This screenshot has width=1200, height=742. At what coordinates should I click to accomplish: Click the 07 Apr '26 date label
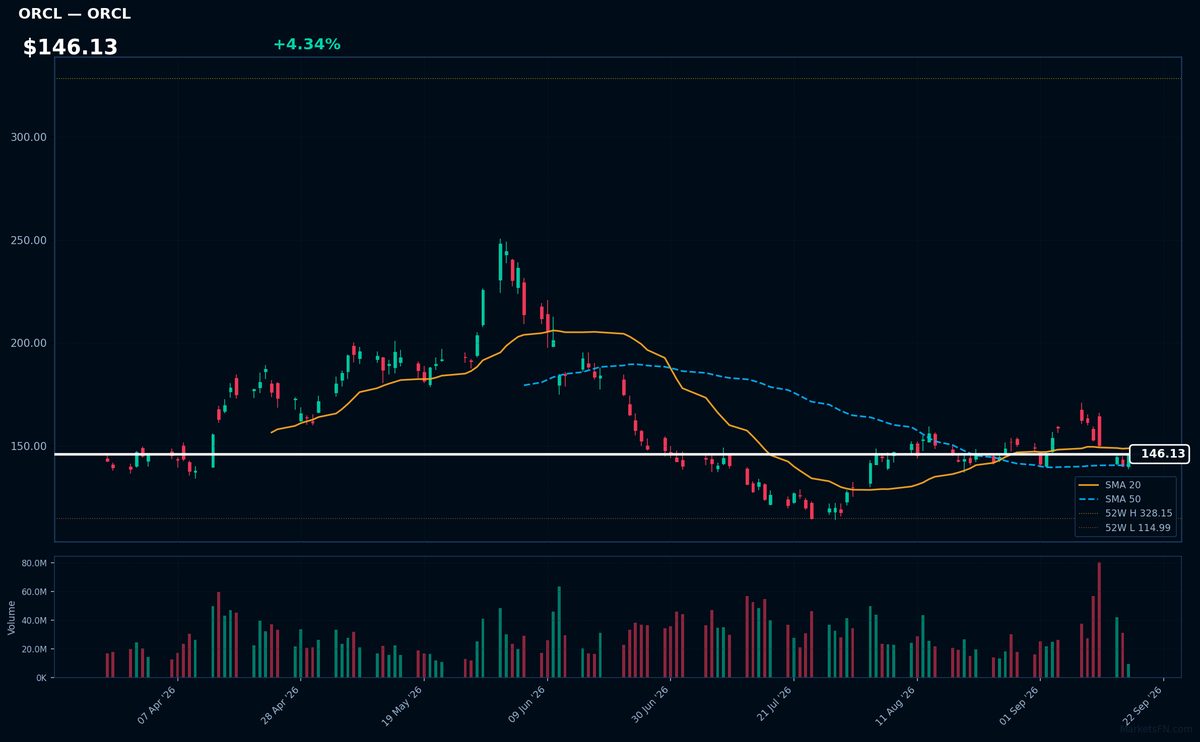[157, 705]
